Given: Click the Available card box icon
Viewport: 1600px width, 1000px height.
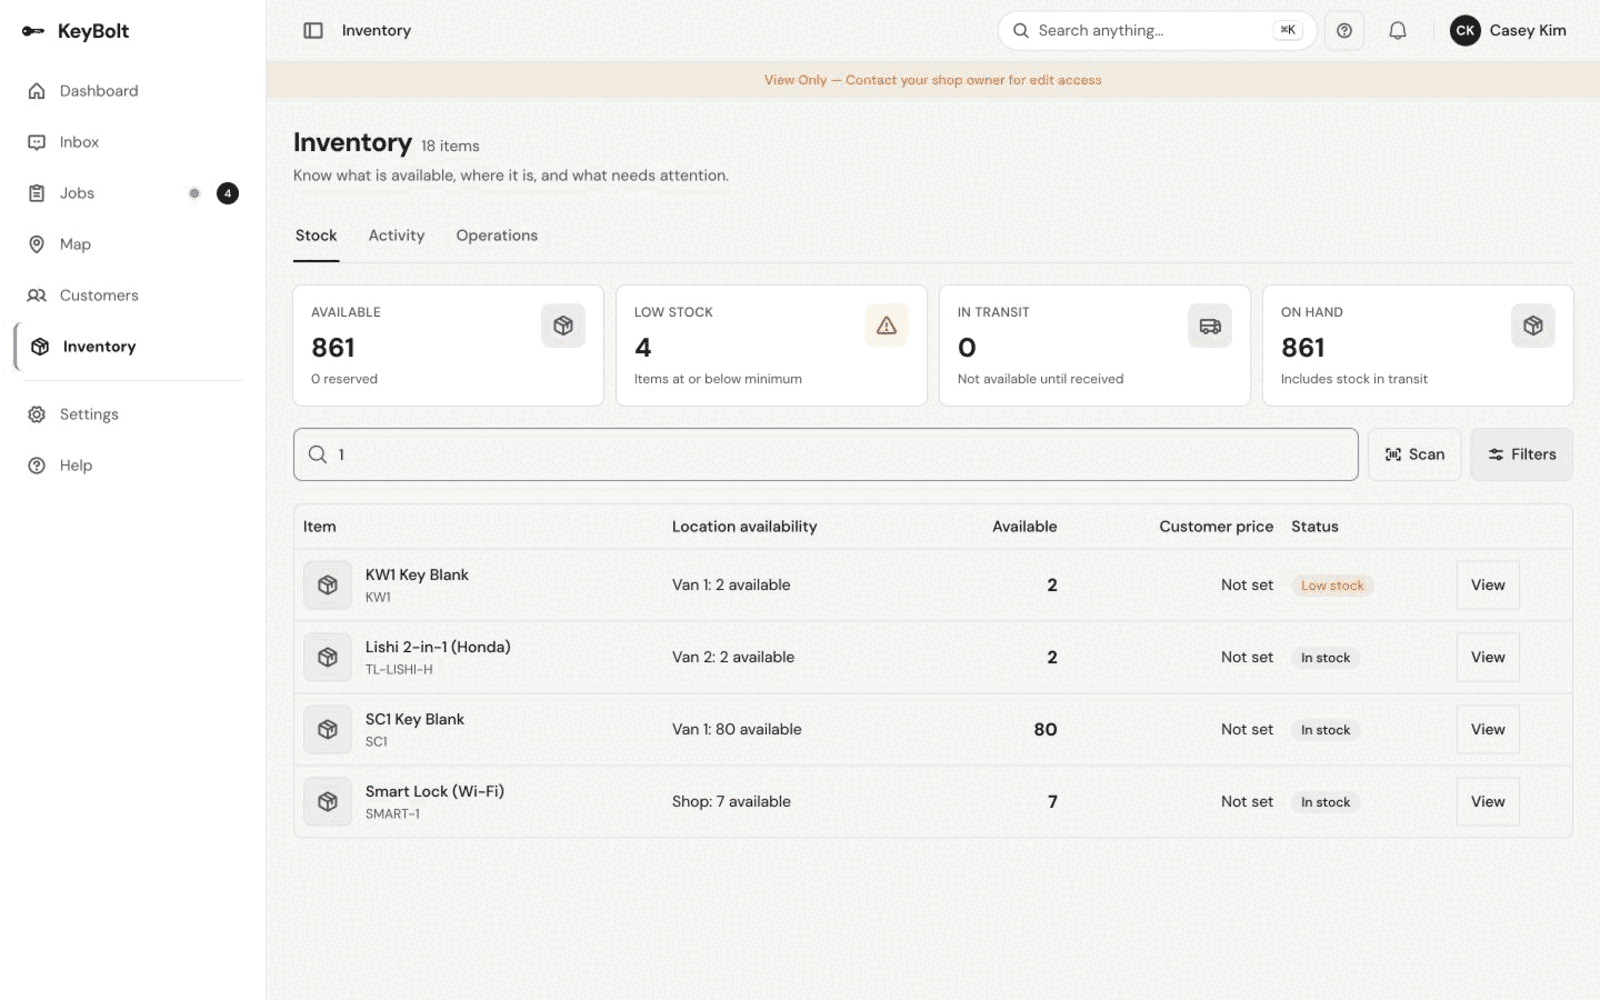Looking at the screenshot, I should 563,326.
